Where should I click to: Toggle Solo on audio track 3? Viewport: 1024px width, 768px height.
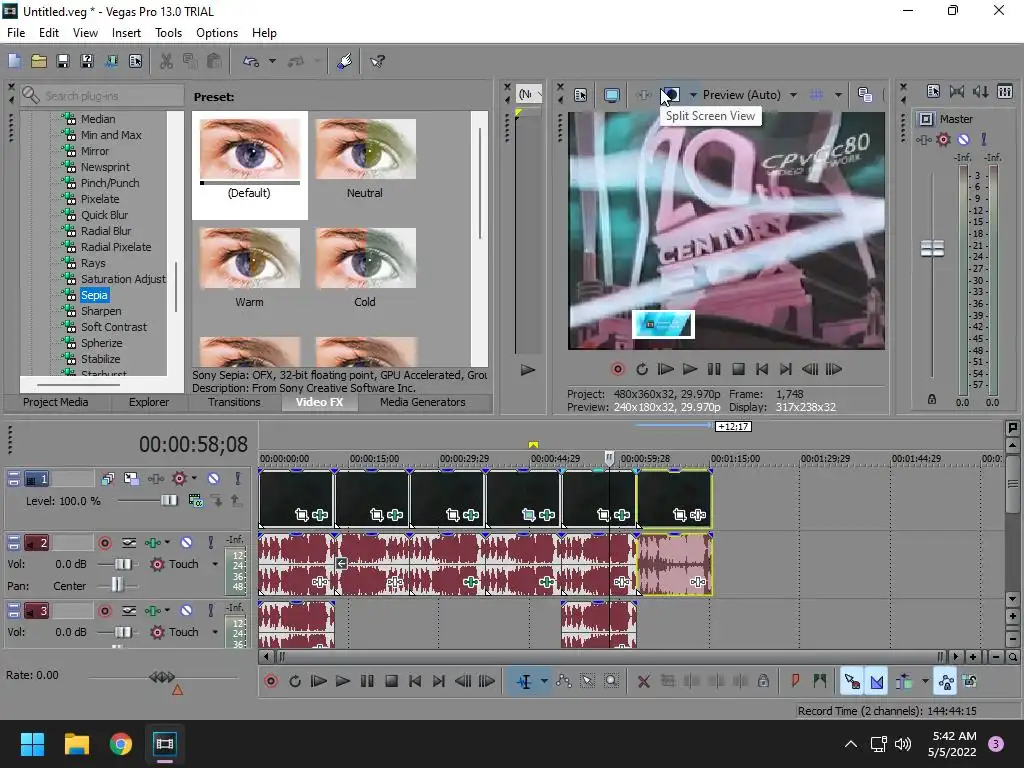(x=210, y=611)
